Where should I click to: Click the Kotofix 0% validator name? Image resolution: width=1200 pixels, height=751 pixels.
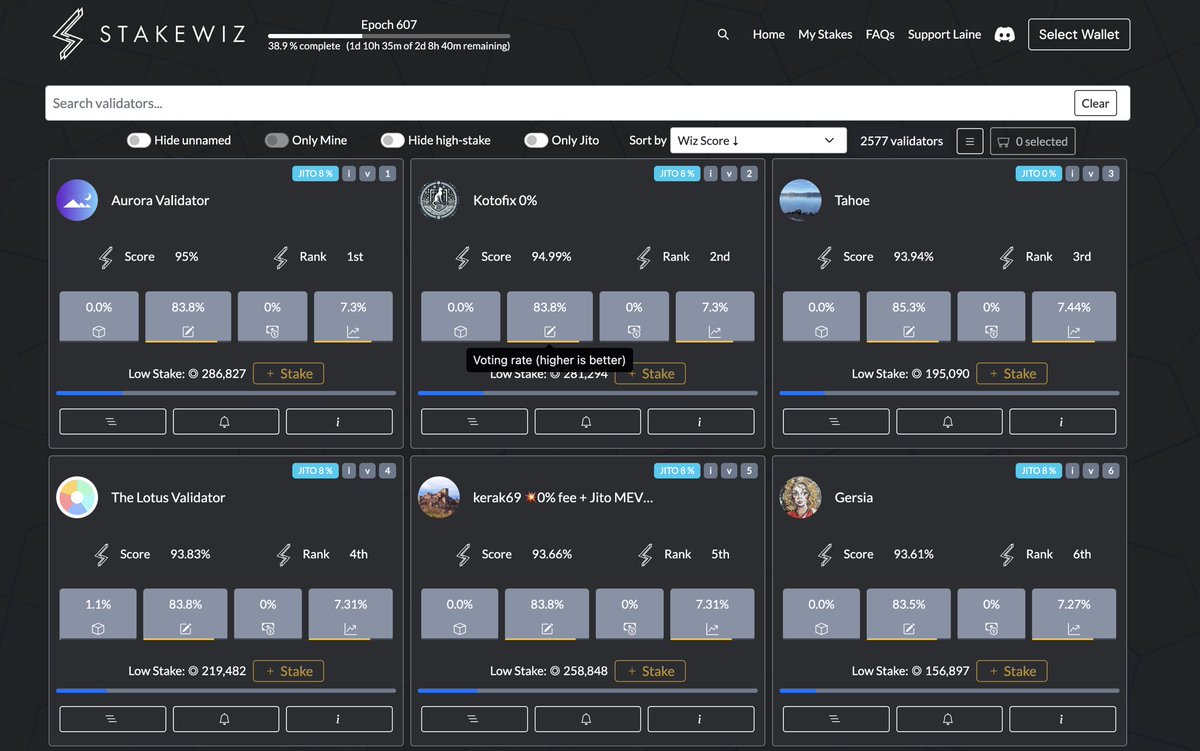click(x=505, y=200)
